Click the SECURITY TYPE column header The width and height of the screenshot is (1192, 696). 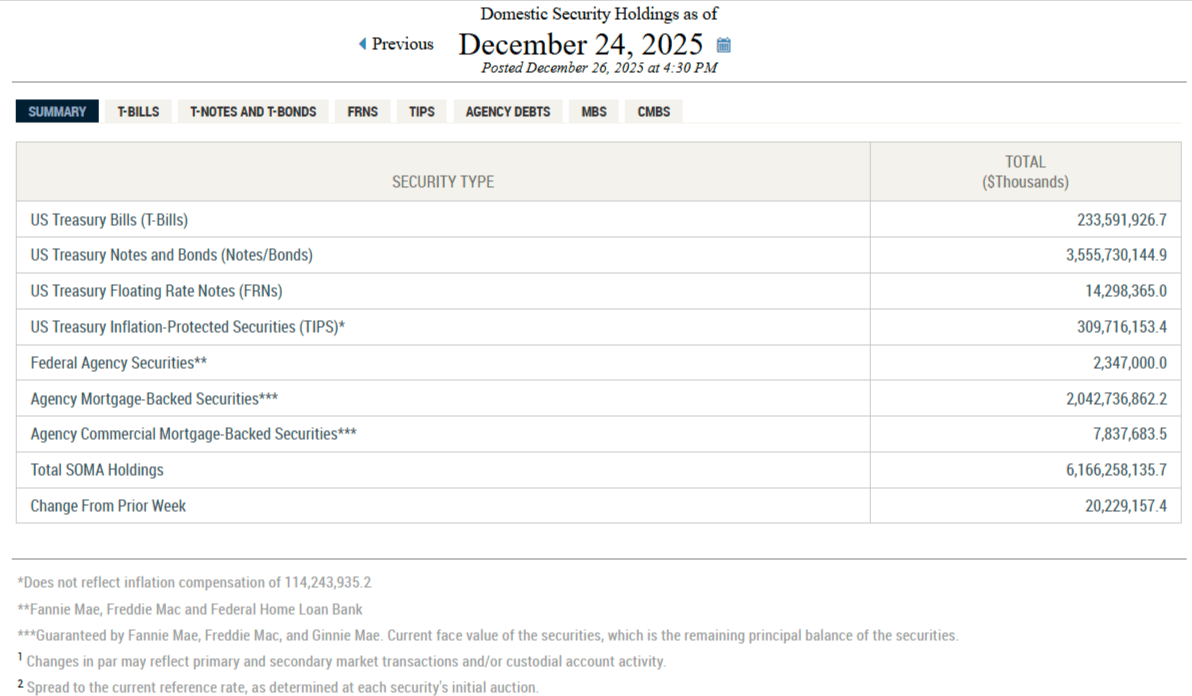[x=443, y=182]
